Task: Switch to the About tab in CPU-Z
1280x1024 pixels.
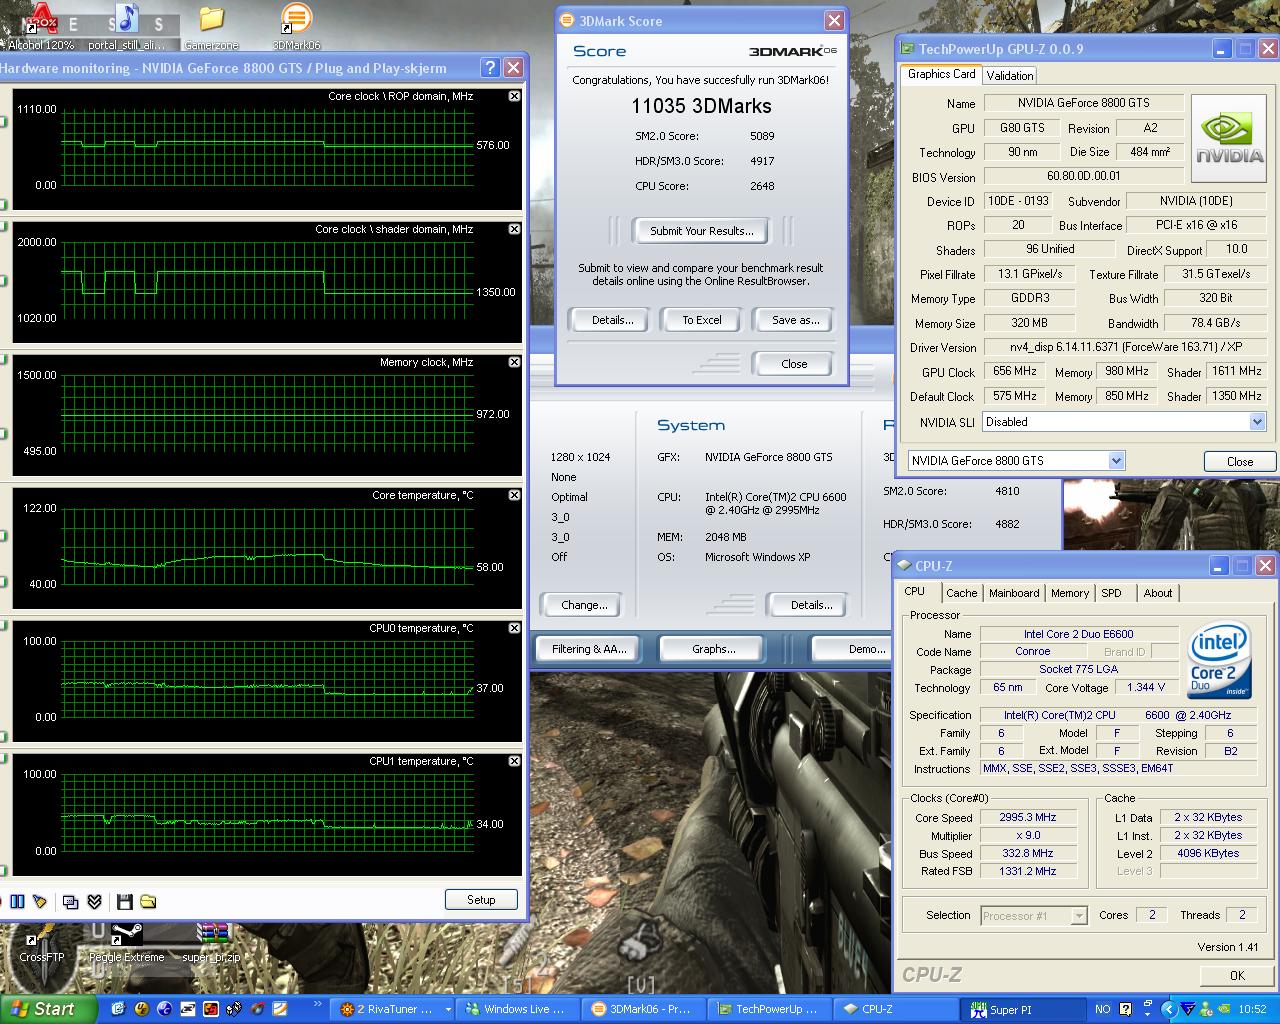Action: click(1158, 593)
